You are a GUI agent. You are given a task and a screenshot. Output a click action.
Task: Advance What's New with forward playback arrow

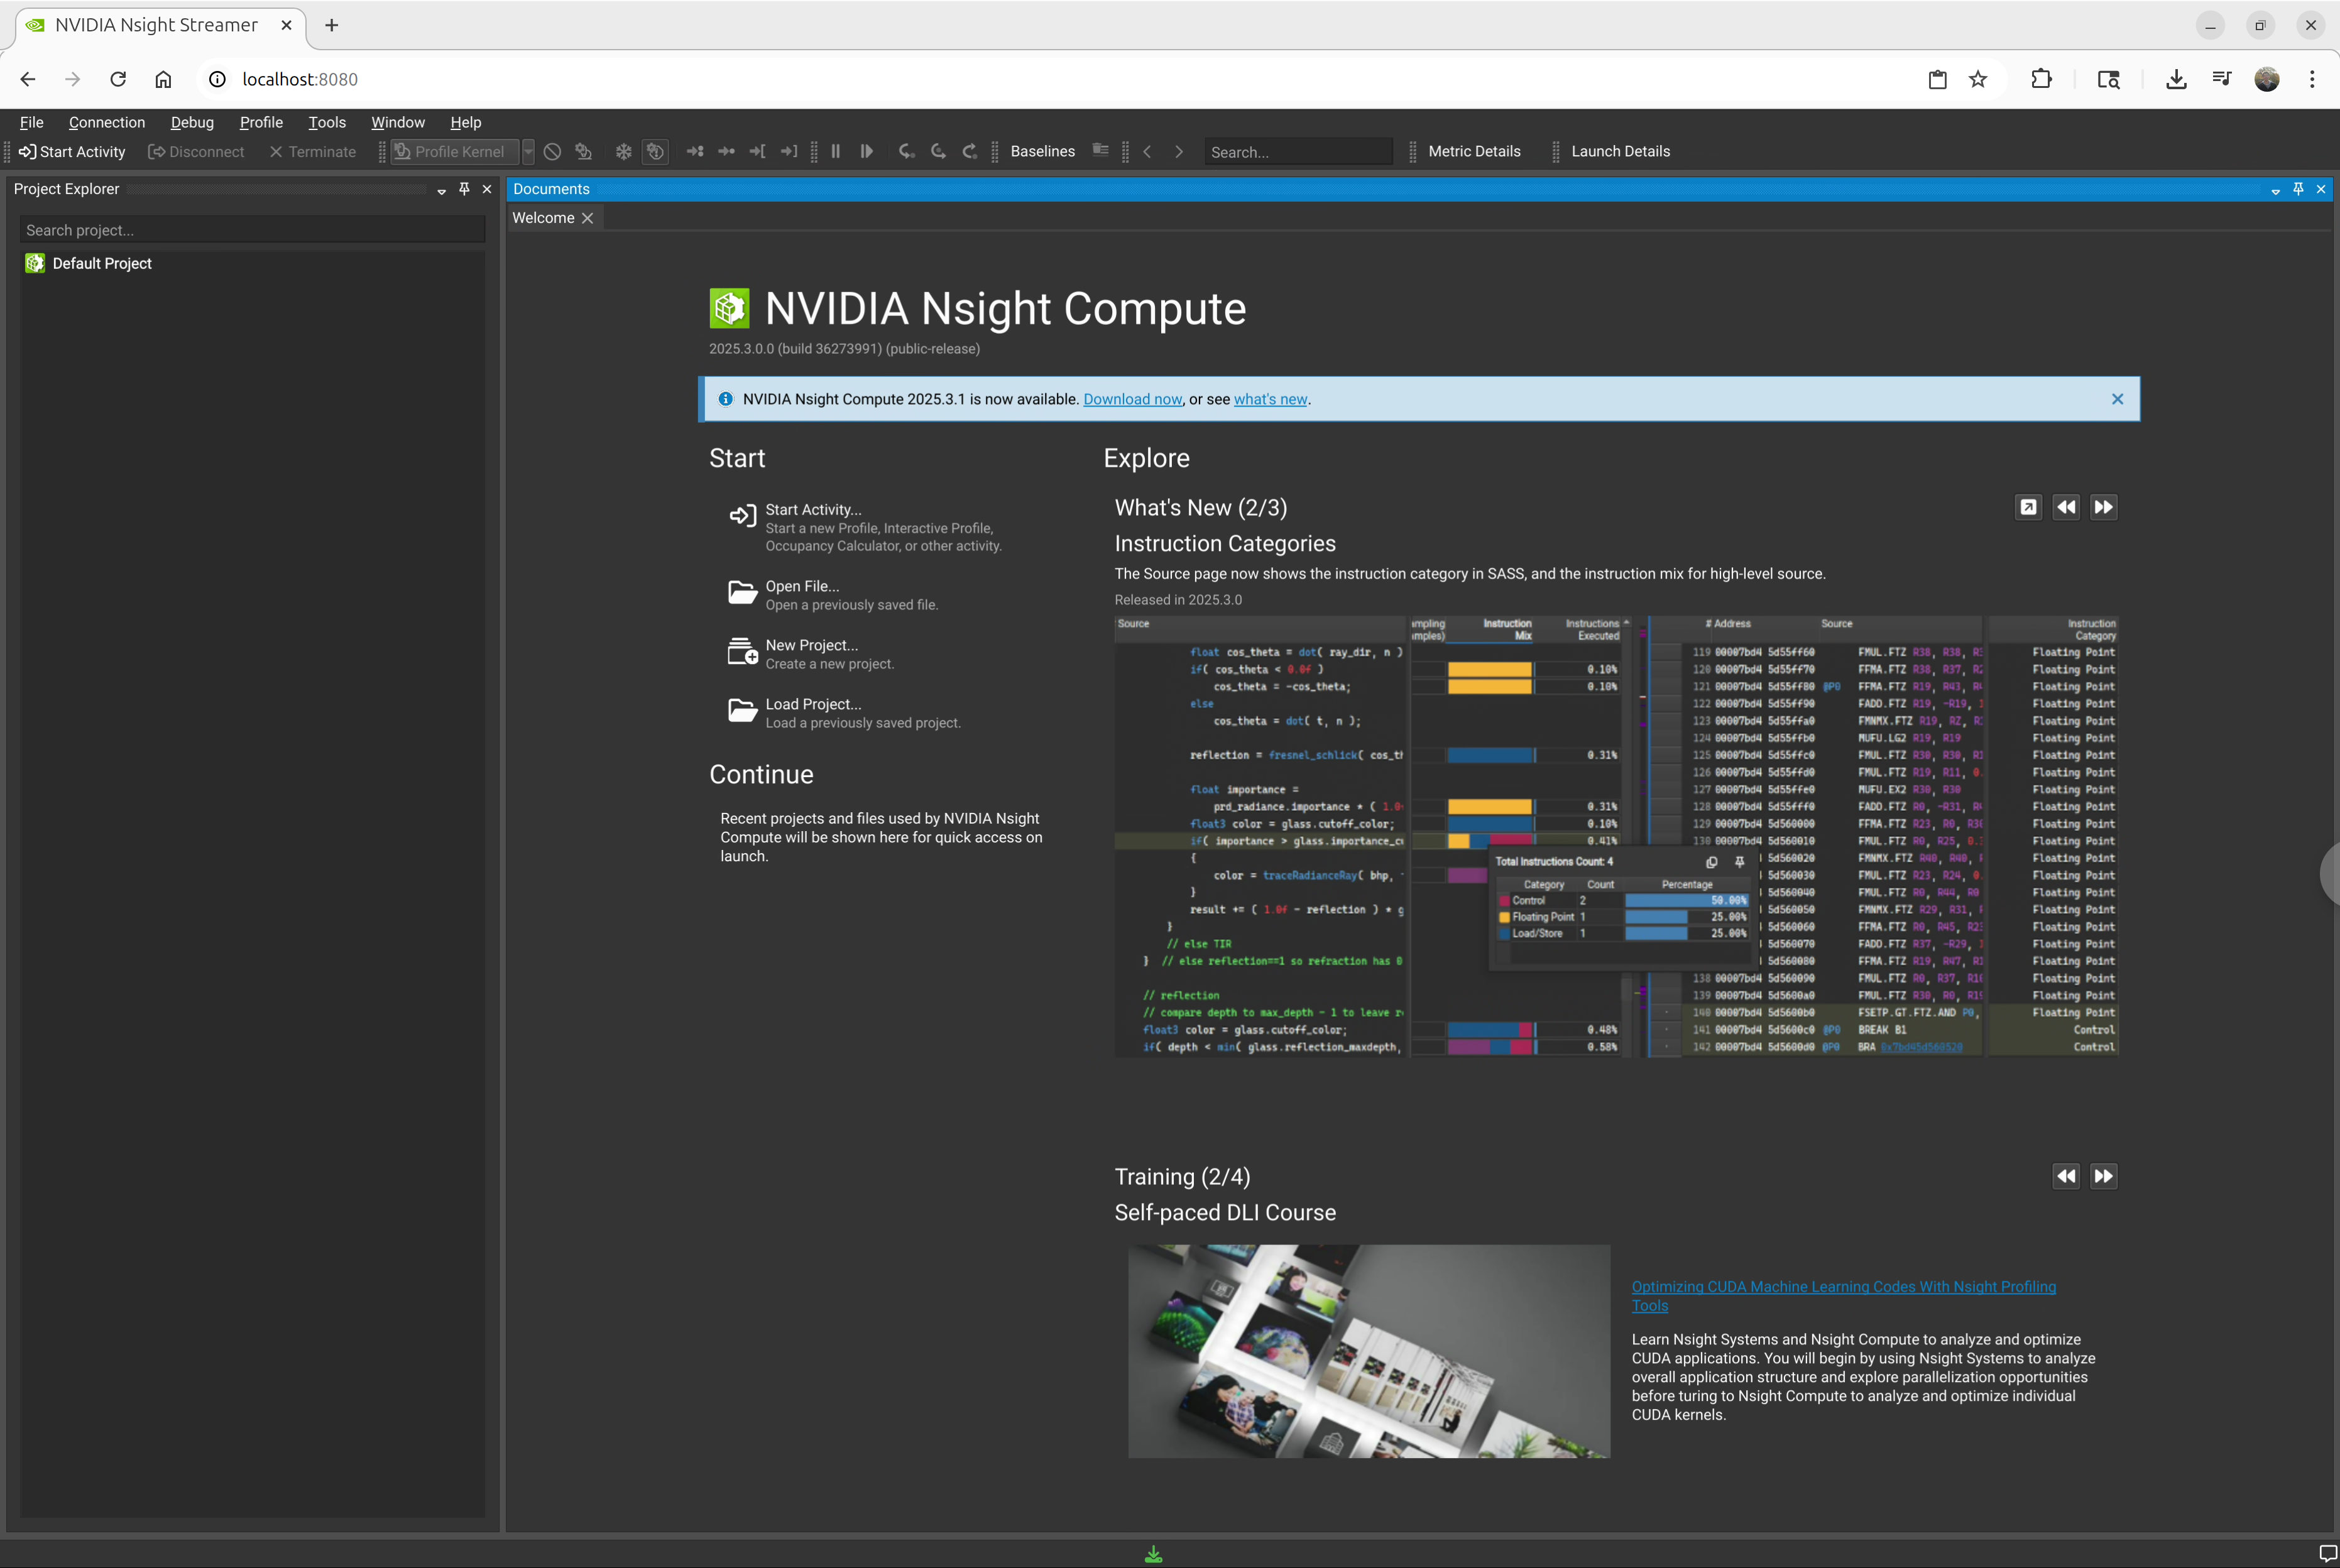(x=2103, y=507)
